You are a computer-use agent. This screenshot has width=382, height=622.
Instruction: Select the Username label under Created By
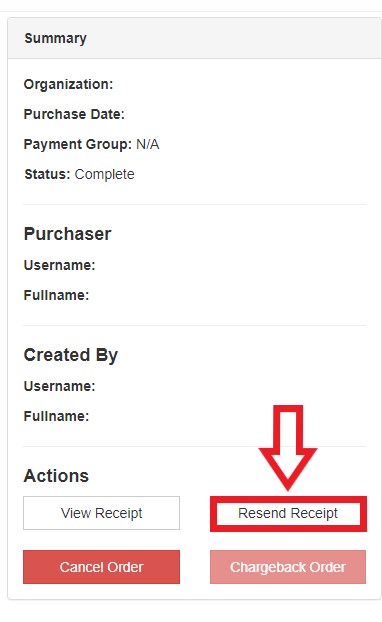click(x=60, y=386)
